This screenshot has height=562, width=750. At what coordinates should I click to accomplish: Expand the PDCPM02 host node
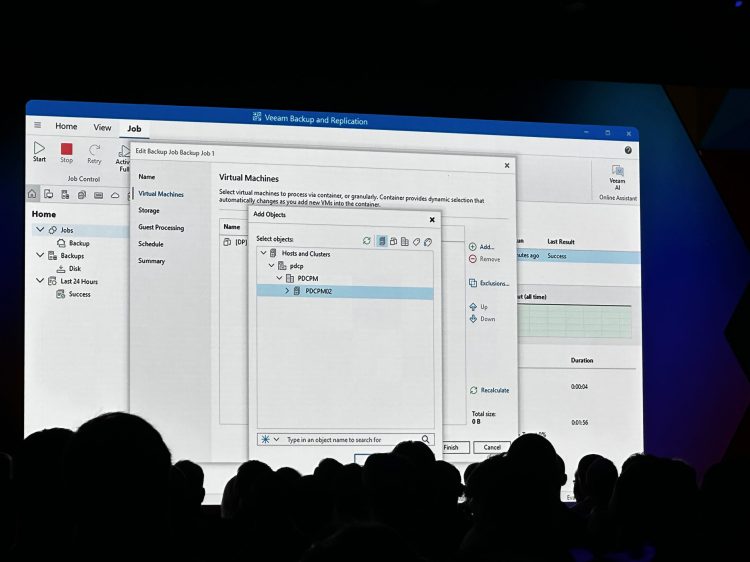pyautogui.click(x=287, y=291)
